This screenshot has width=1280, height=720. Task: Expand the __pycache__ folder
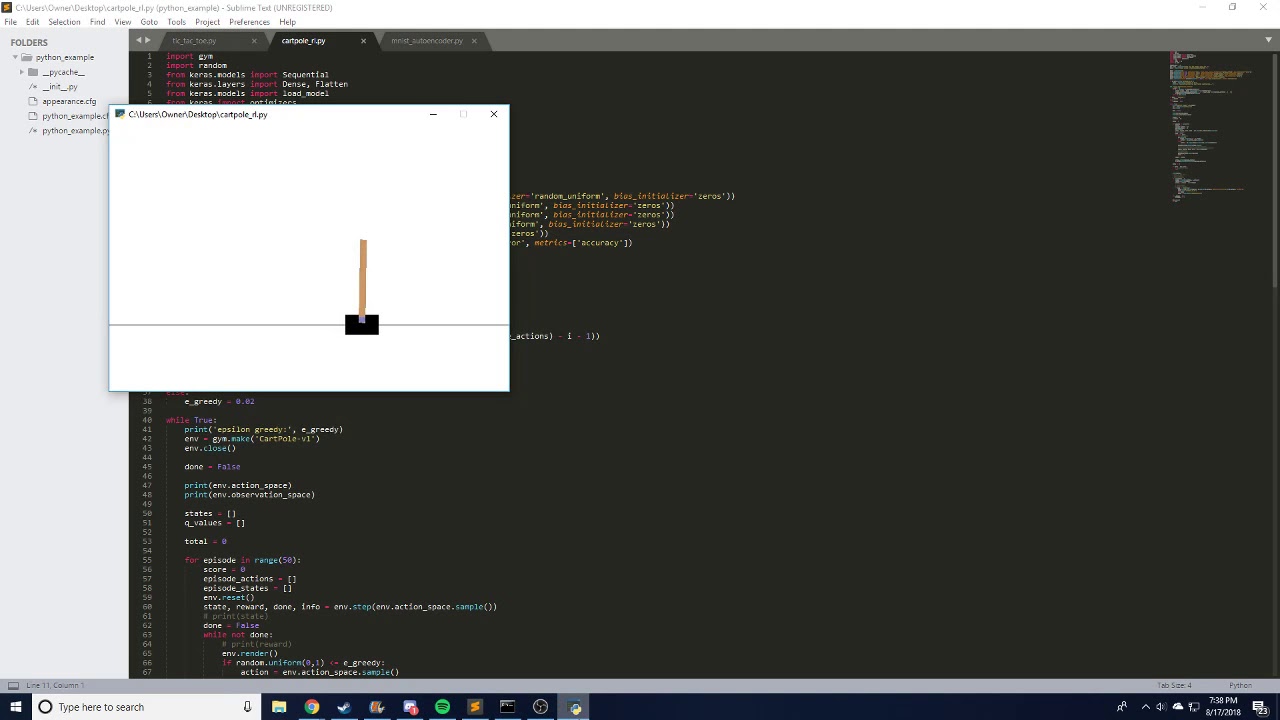coord(22,72)
